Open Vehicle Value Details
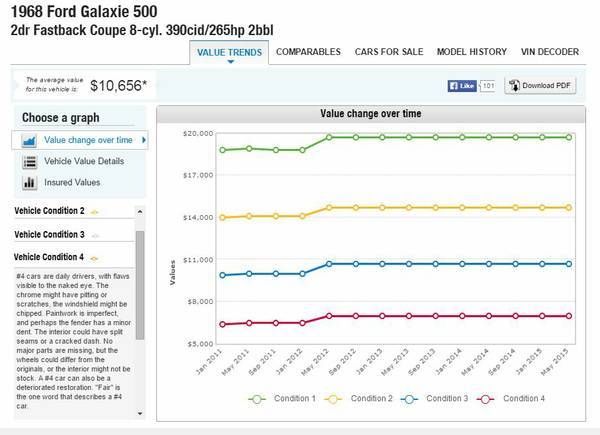Image resolution: width=600 pixels, height=435 pixels. click(84, 161)
